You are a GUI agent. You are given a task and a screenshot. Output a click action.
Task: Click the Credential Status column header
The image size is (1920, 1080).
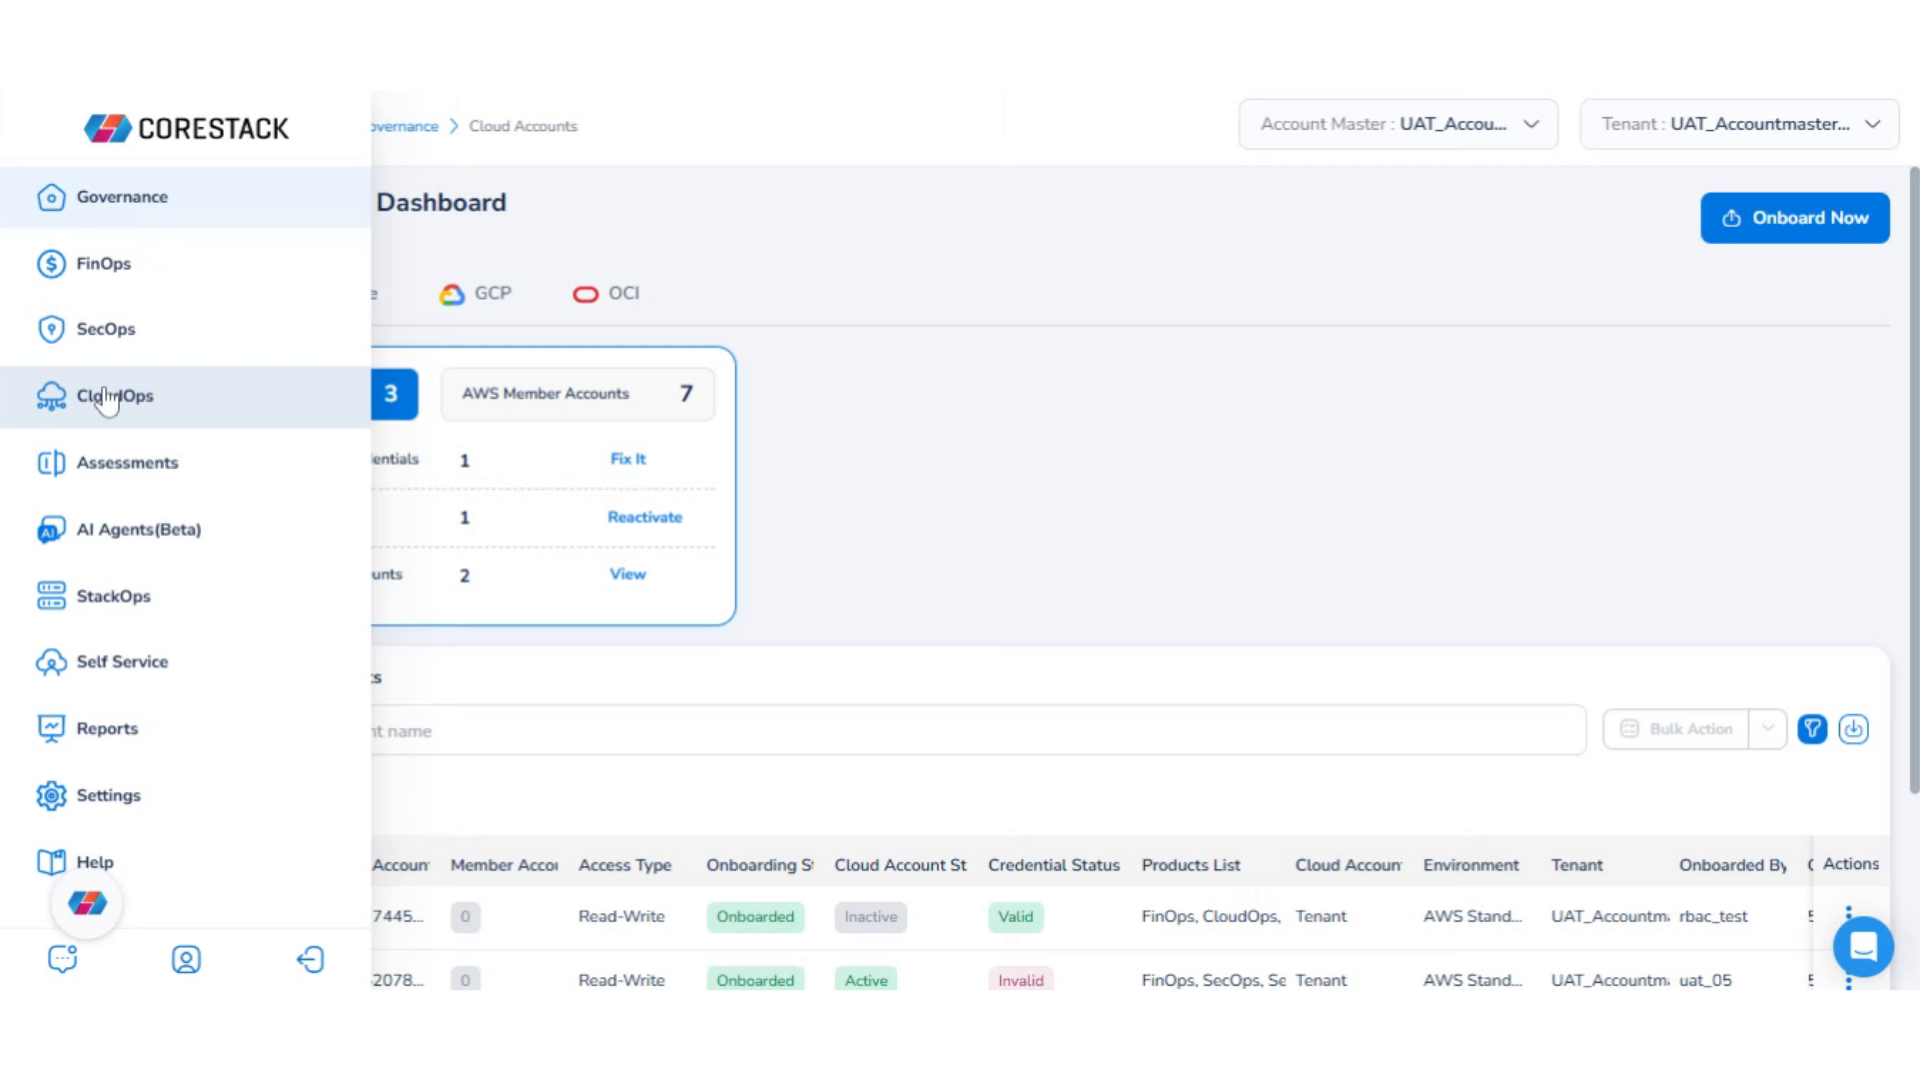coord(1054,865)
